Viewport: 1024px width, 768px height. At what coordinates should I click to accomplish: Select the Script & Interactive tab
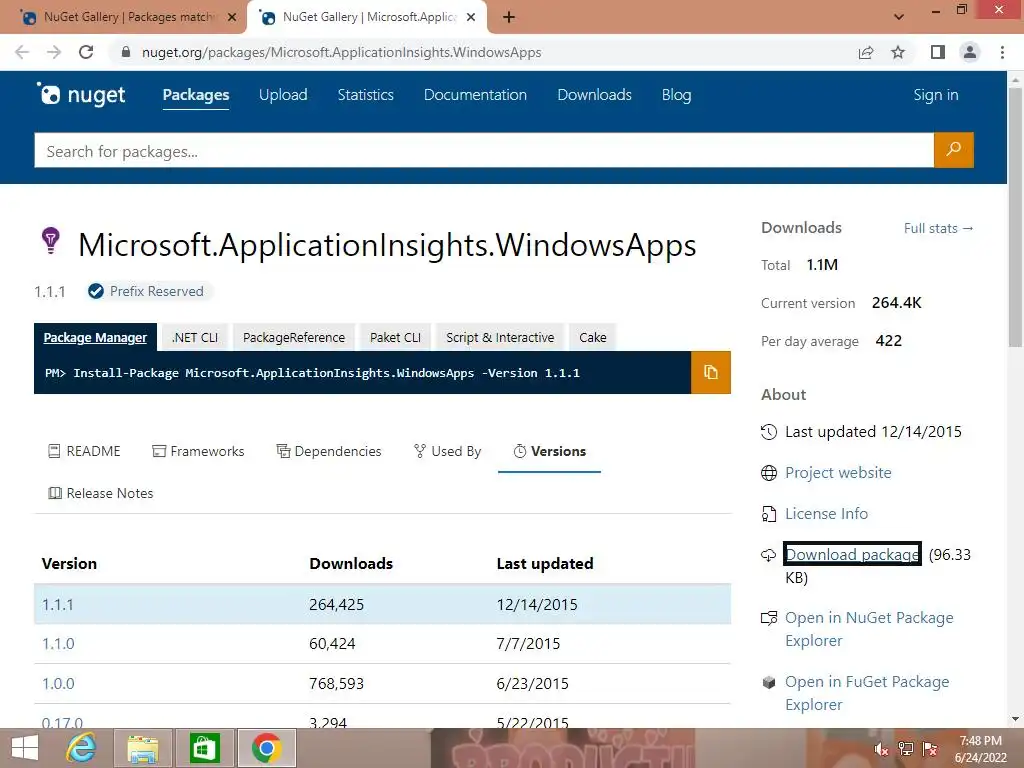(500, 338)
